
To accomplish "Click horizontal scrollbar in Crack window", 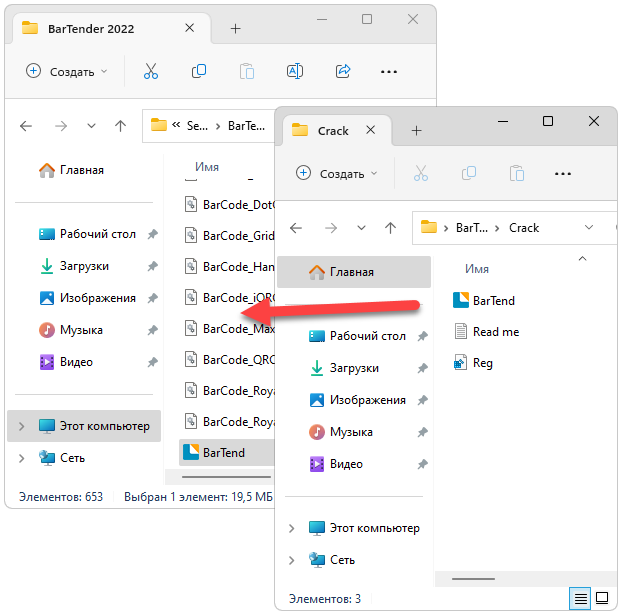I will point(473,579).
